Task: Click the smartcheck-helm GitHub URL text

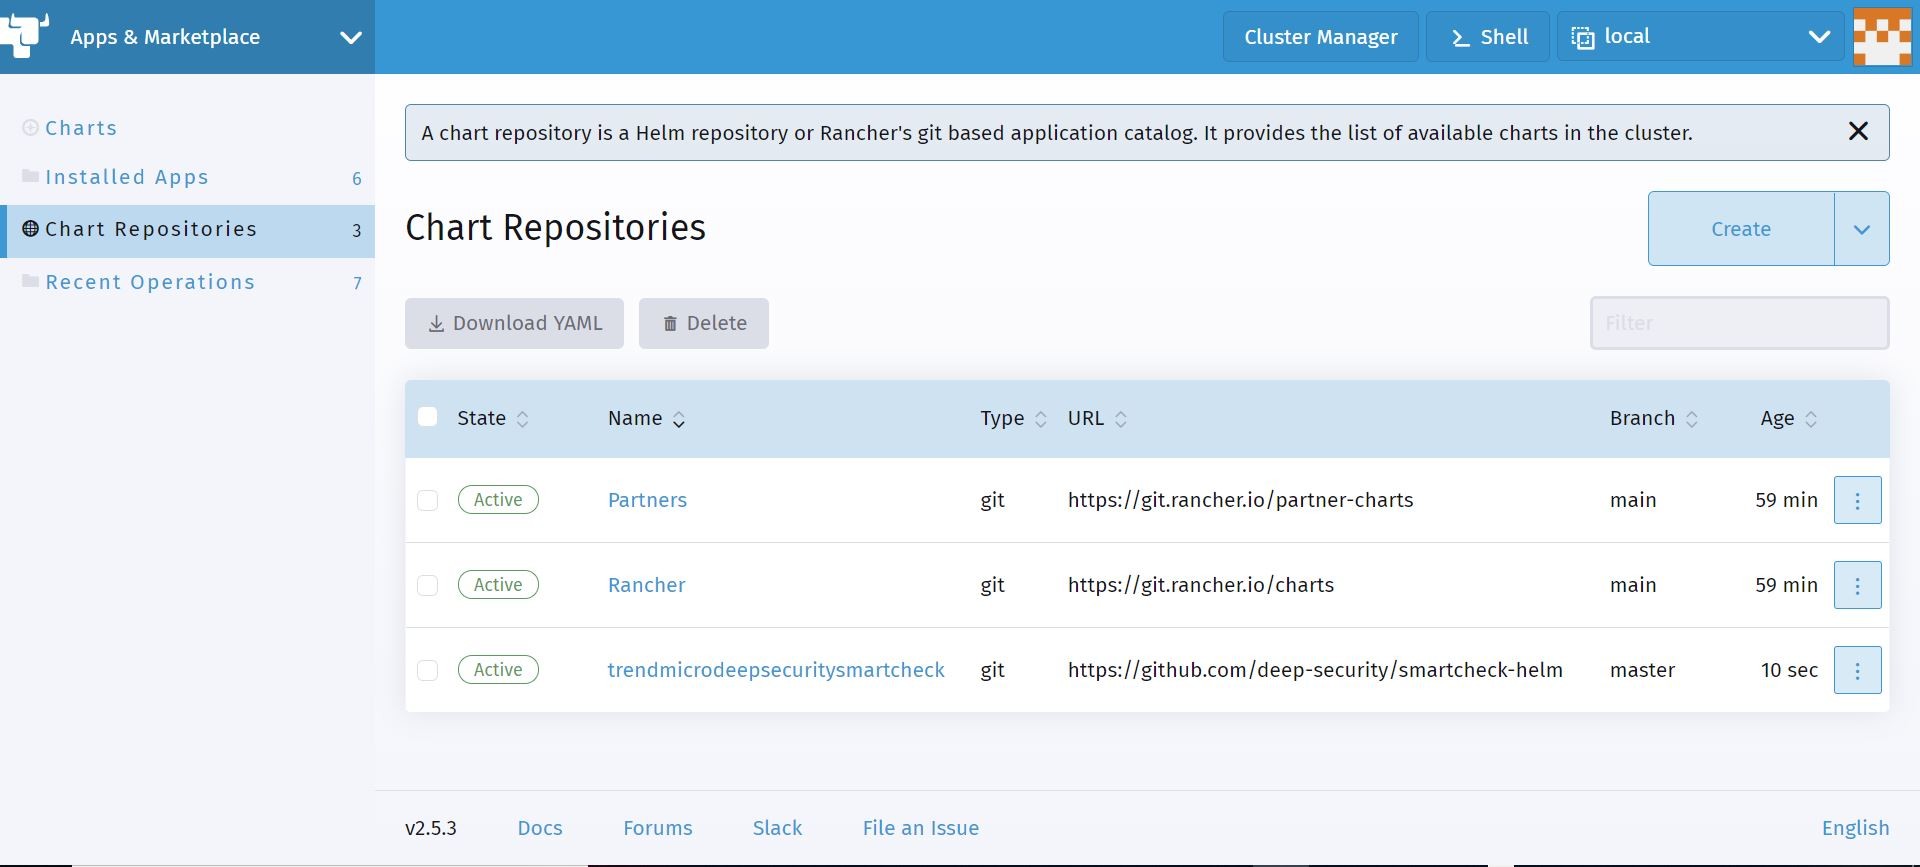Action: (1315, 670)
